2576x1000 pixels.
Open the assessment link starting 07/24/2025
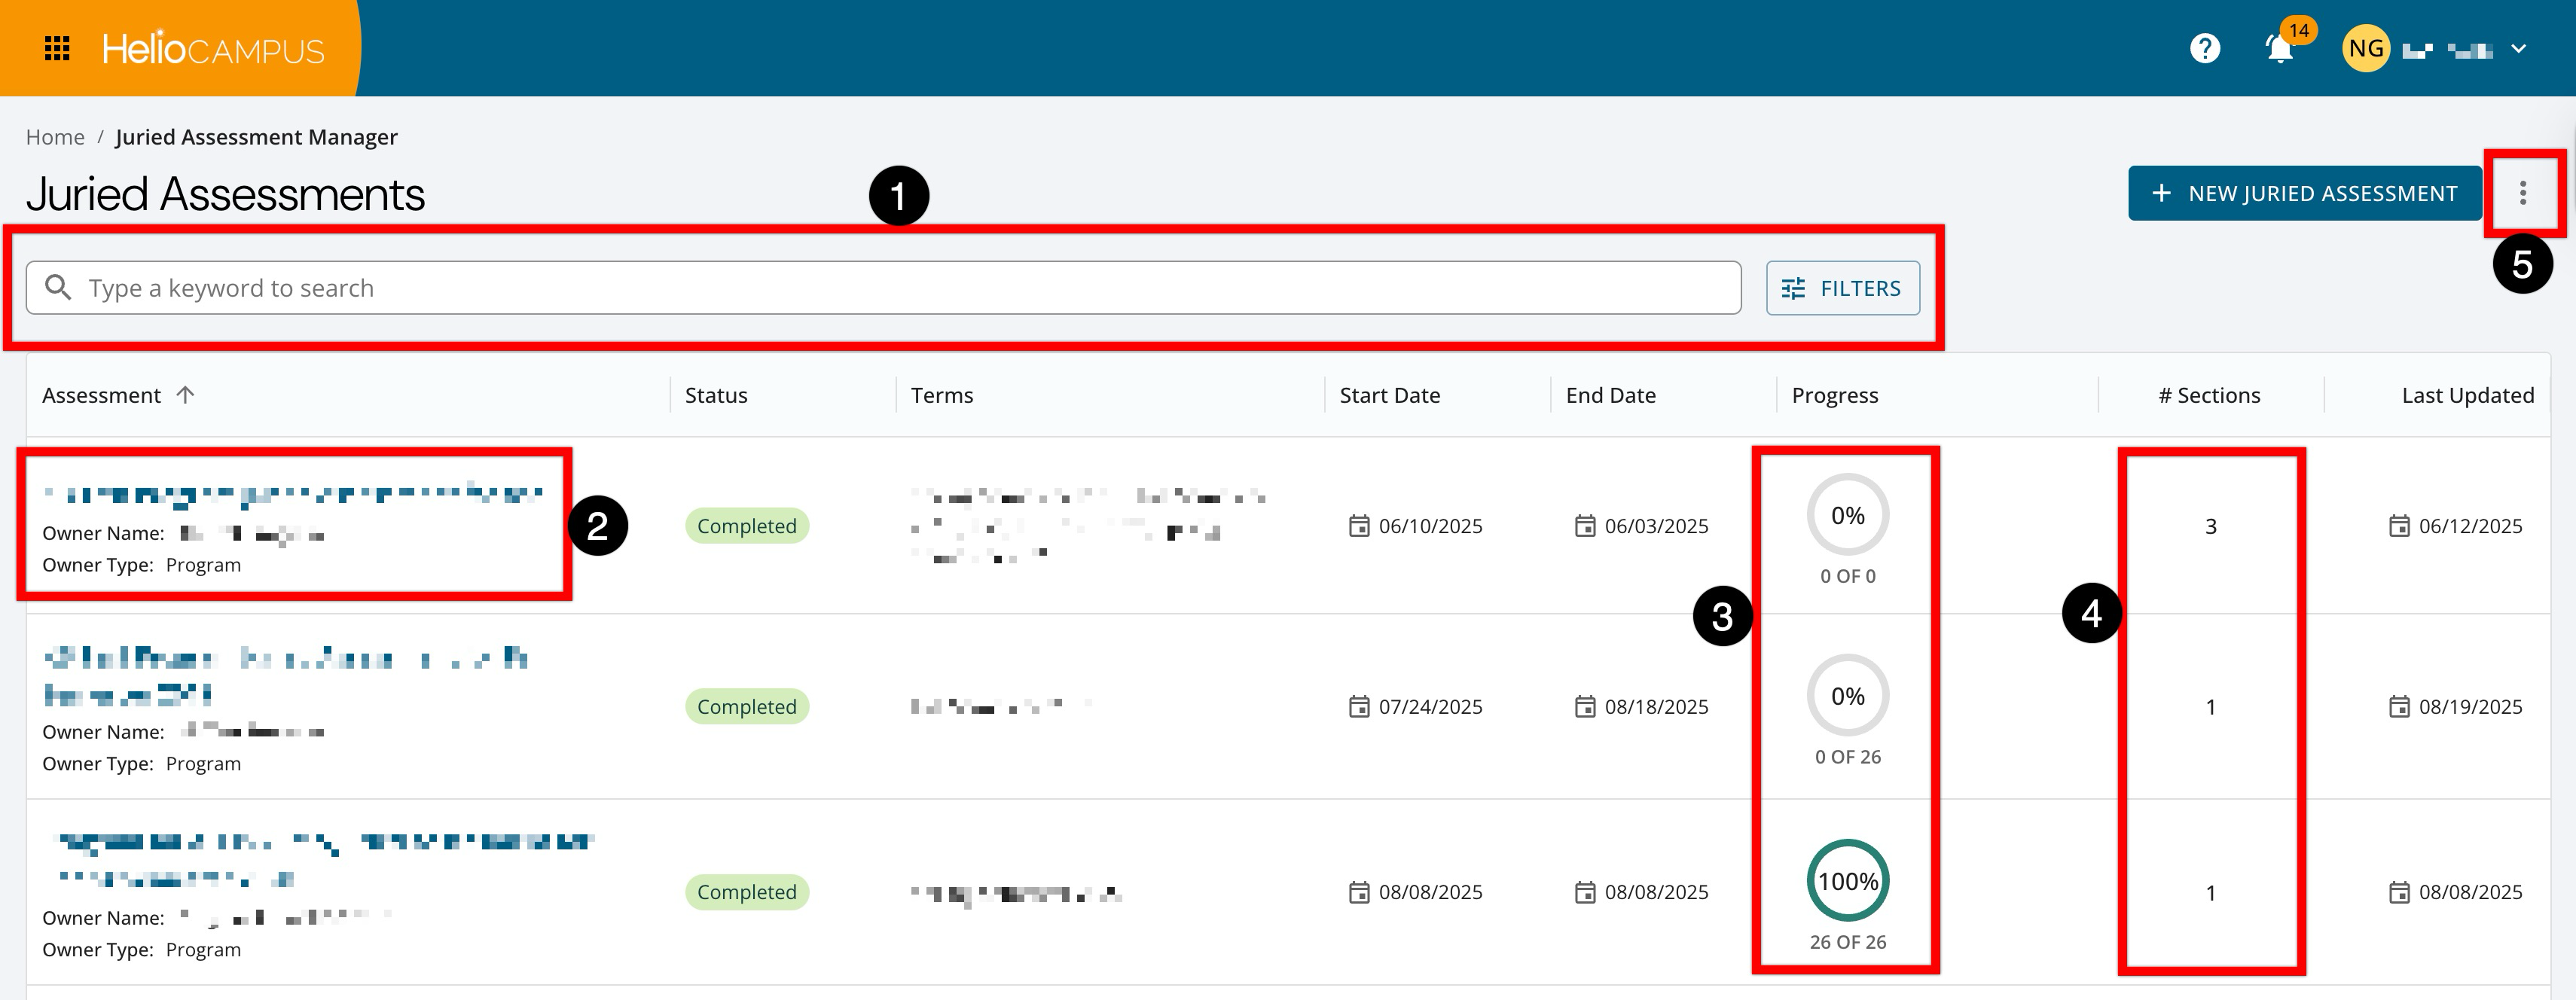pos(285,675)
